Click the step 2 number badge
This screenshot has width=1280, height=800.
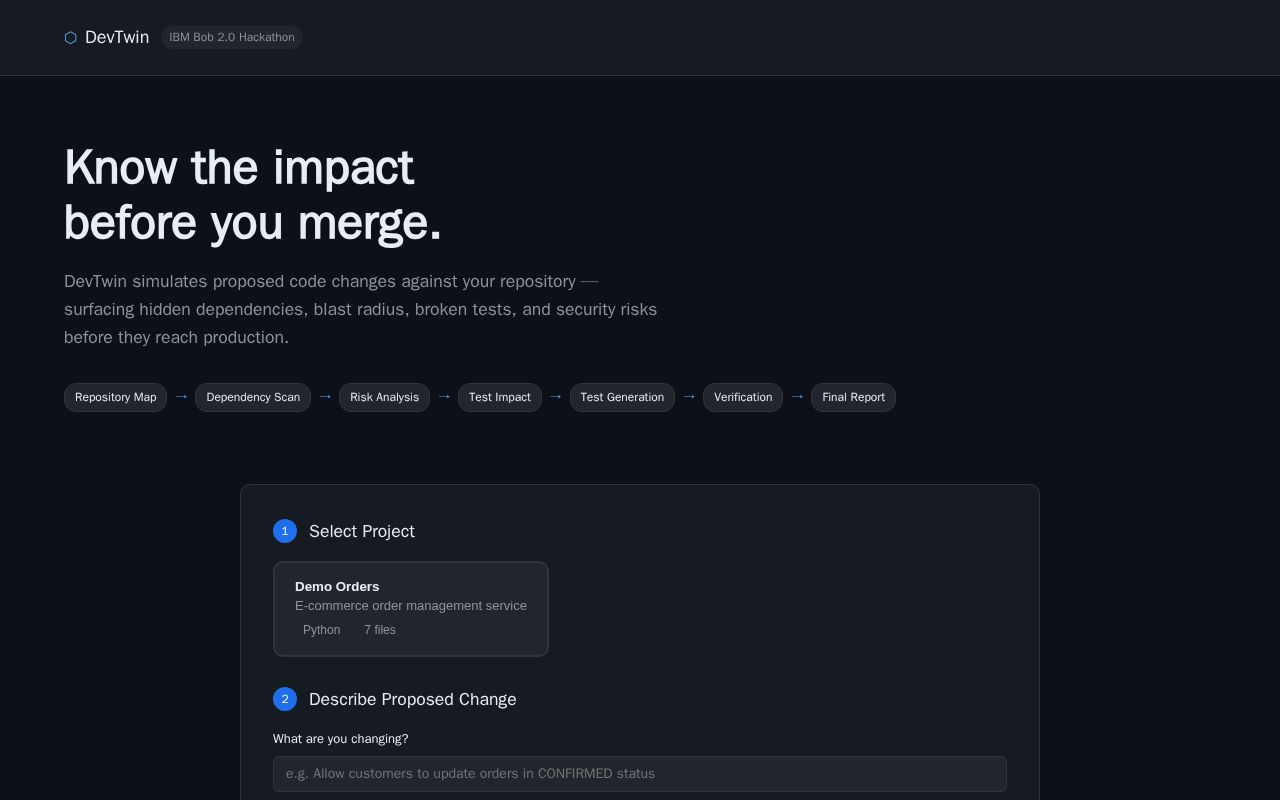coord(285,699)
